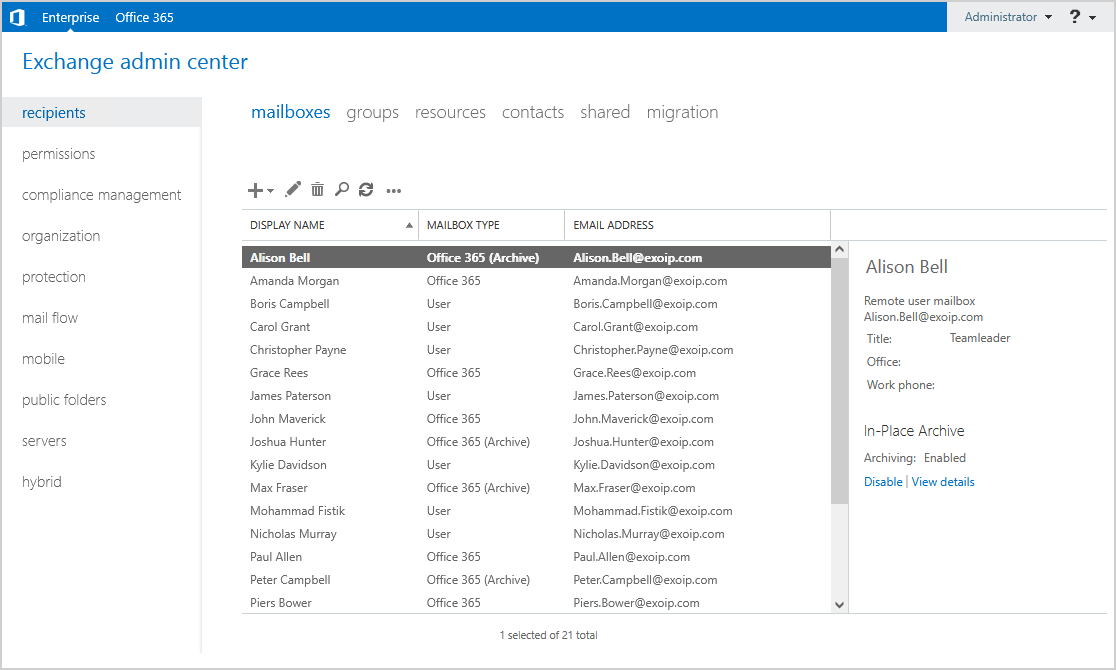Select Piers Bower mailbox

[x=537, y=602]
